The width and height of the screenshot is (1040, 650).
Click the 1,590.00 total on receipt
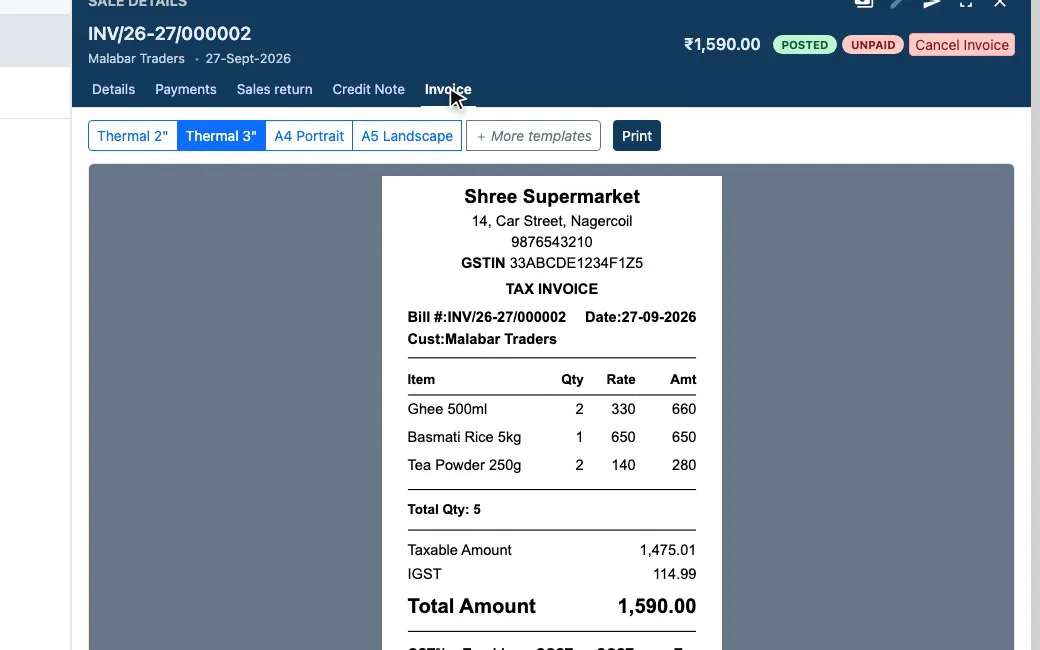657,606
